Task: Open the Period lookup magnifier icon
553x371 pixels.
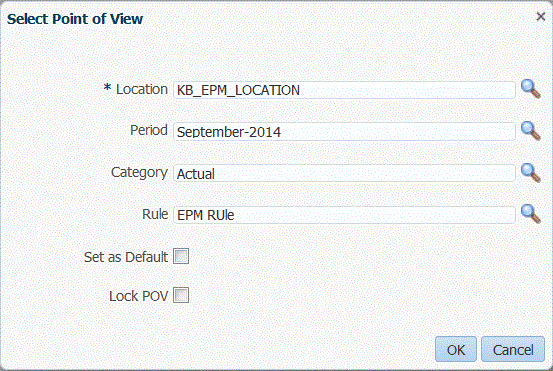Action: pos(530,131)
